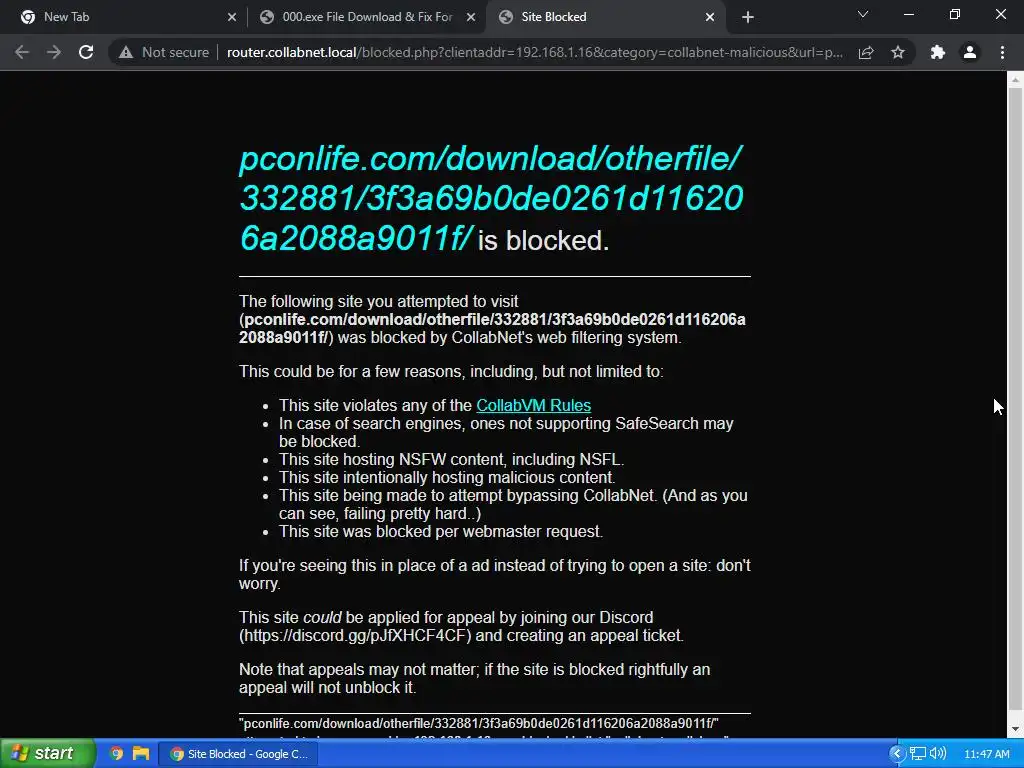Open the Chrome profile avatar
Screen dimensions: 1024x768
coord(970,52)
